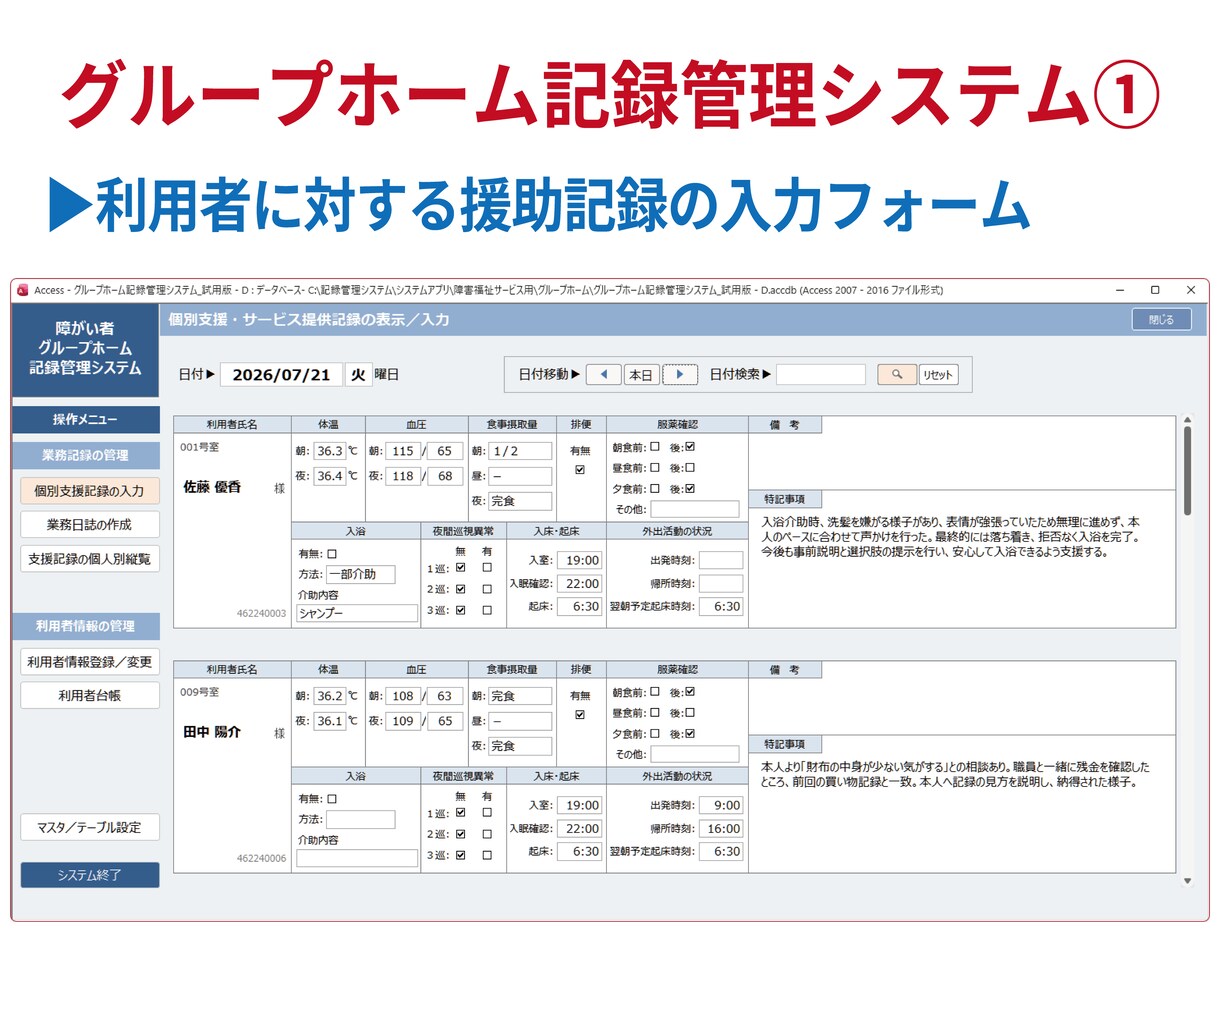This screenshot has height=1017, width=1220.
Task: Open 夜 食事摂取量 combo for 田中 陽介
Action: point(520,746)
